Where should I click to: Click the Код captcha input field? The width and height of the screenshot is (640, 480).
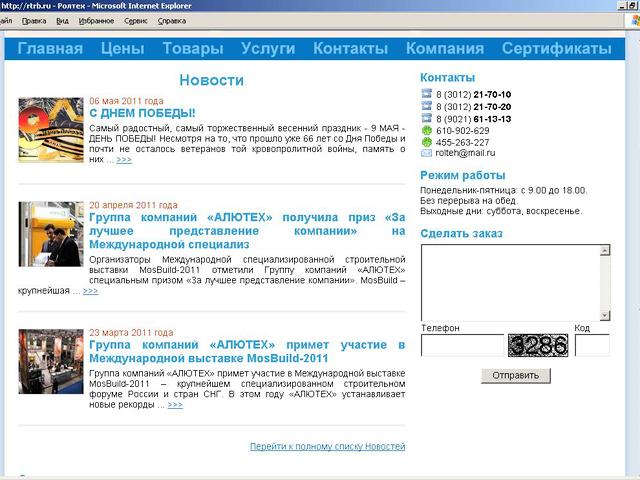point(592,345)
